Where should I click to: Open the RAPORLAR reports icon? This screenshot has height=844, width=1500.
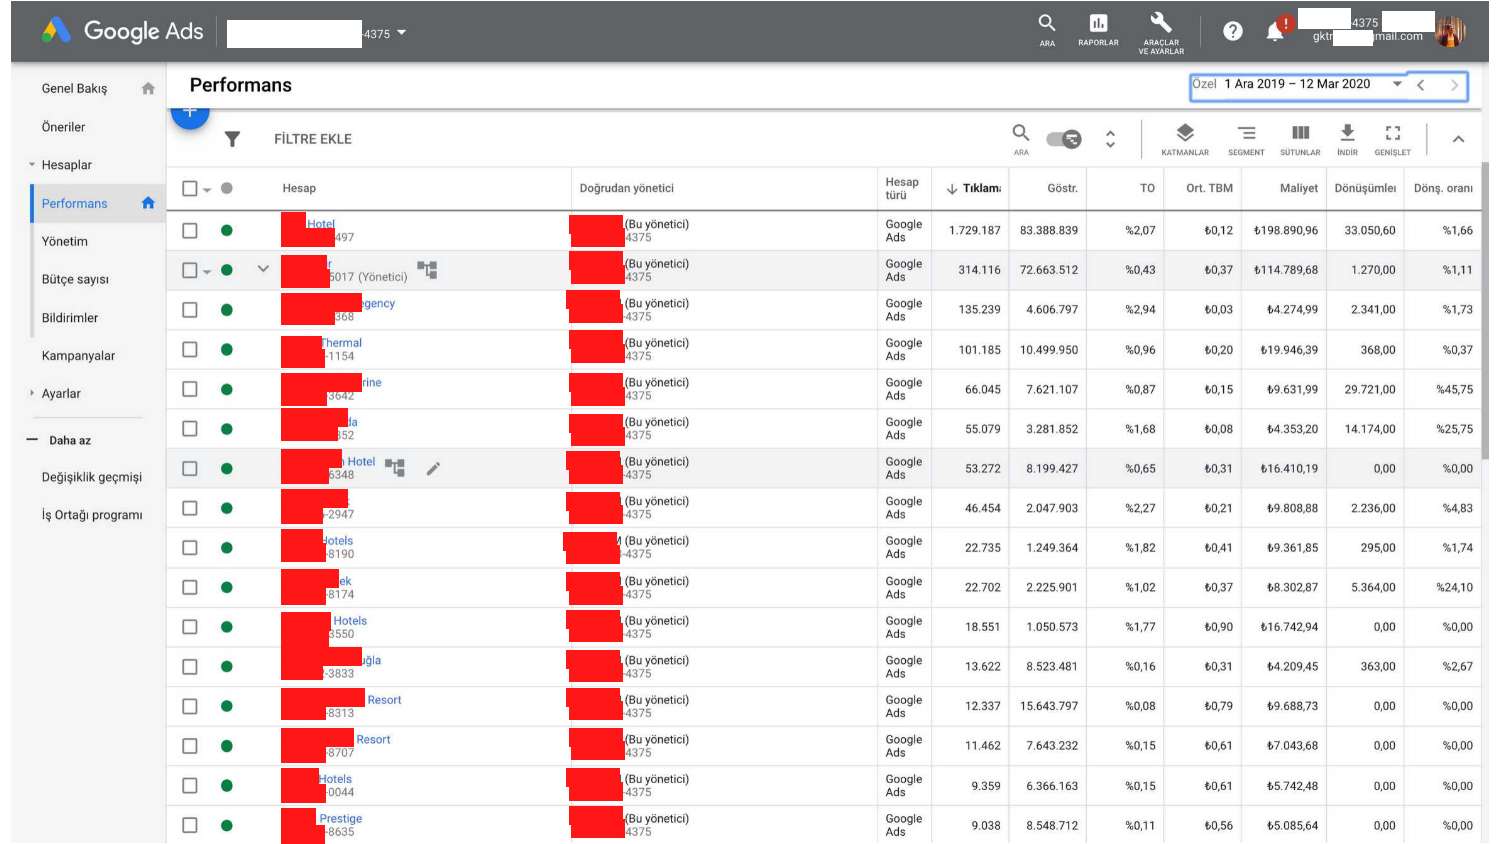click(x=1097, y=30)
